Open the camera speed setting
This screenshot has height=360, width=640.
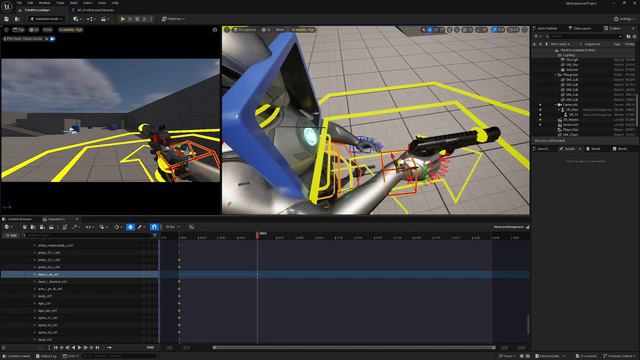(513, 30)
